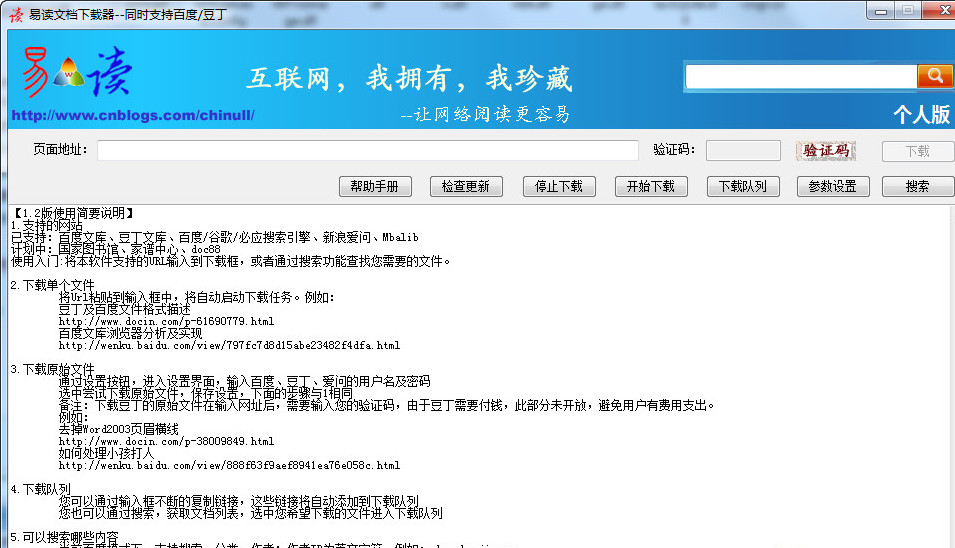Click the 开始下载 button
This screenshot has width=955, height=548.
click(x=651, y=186)
